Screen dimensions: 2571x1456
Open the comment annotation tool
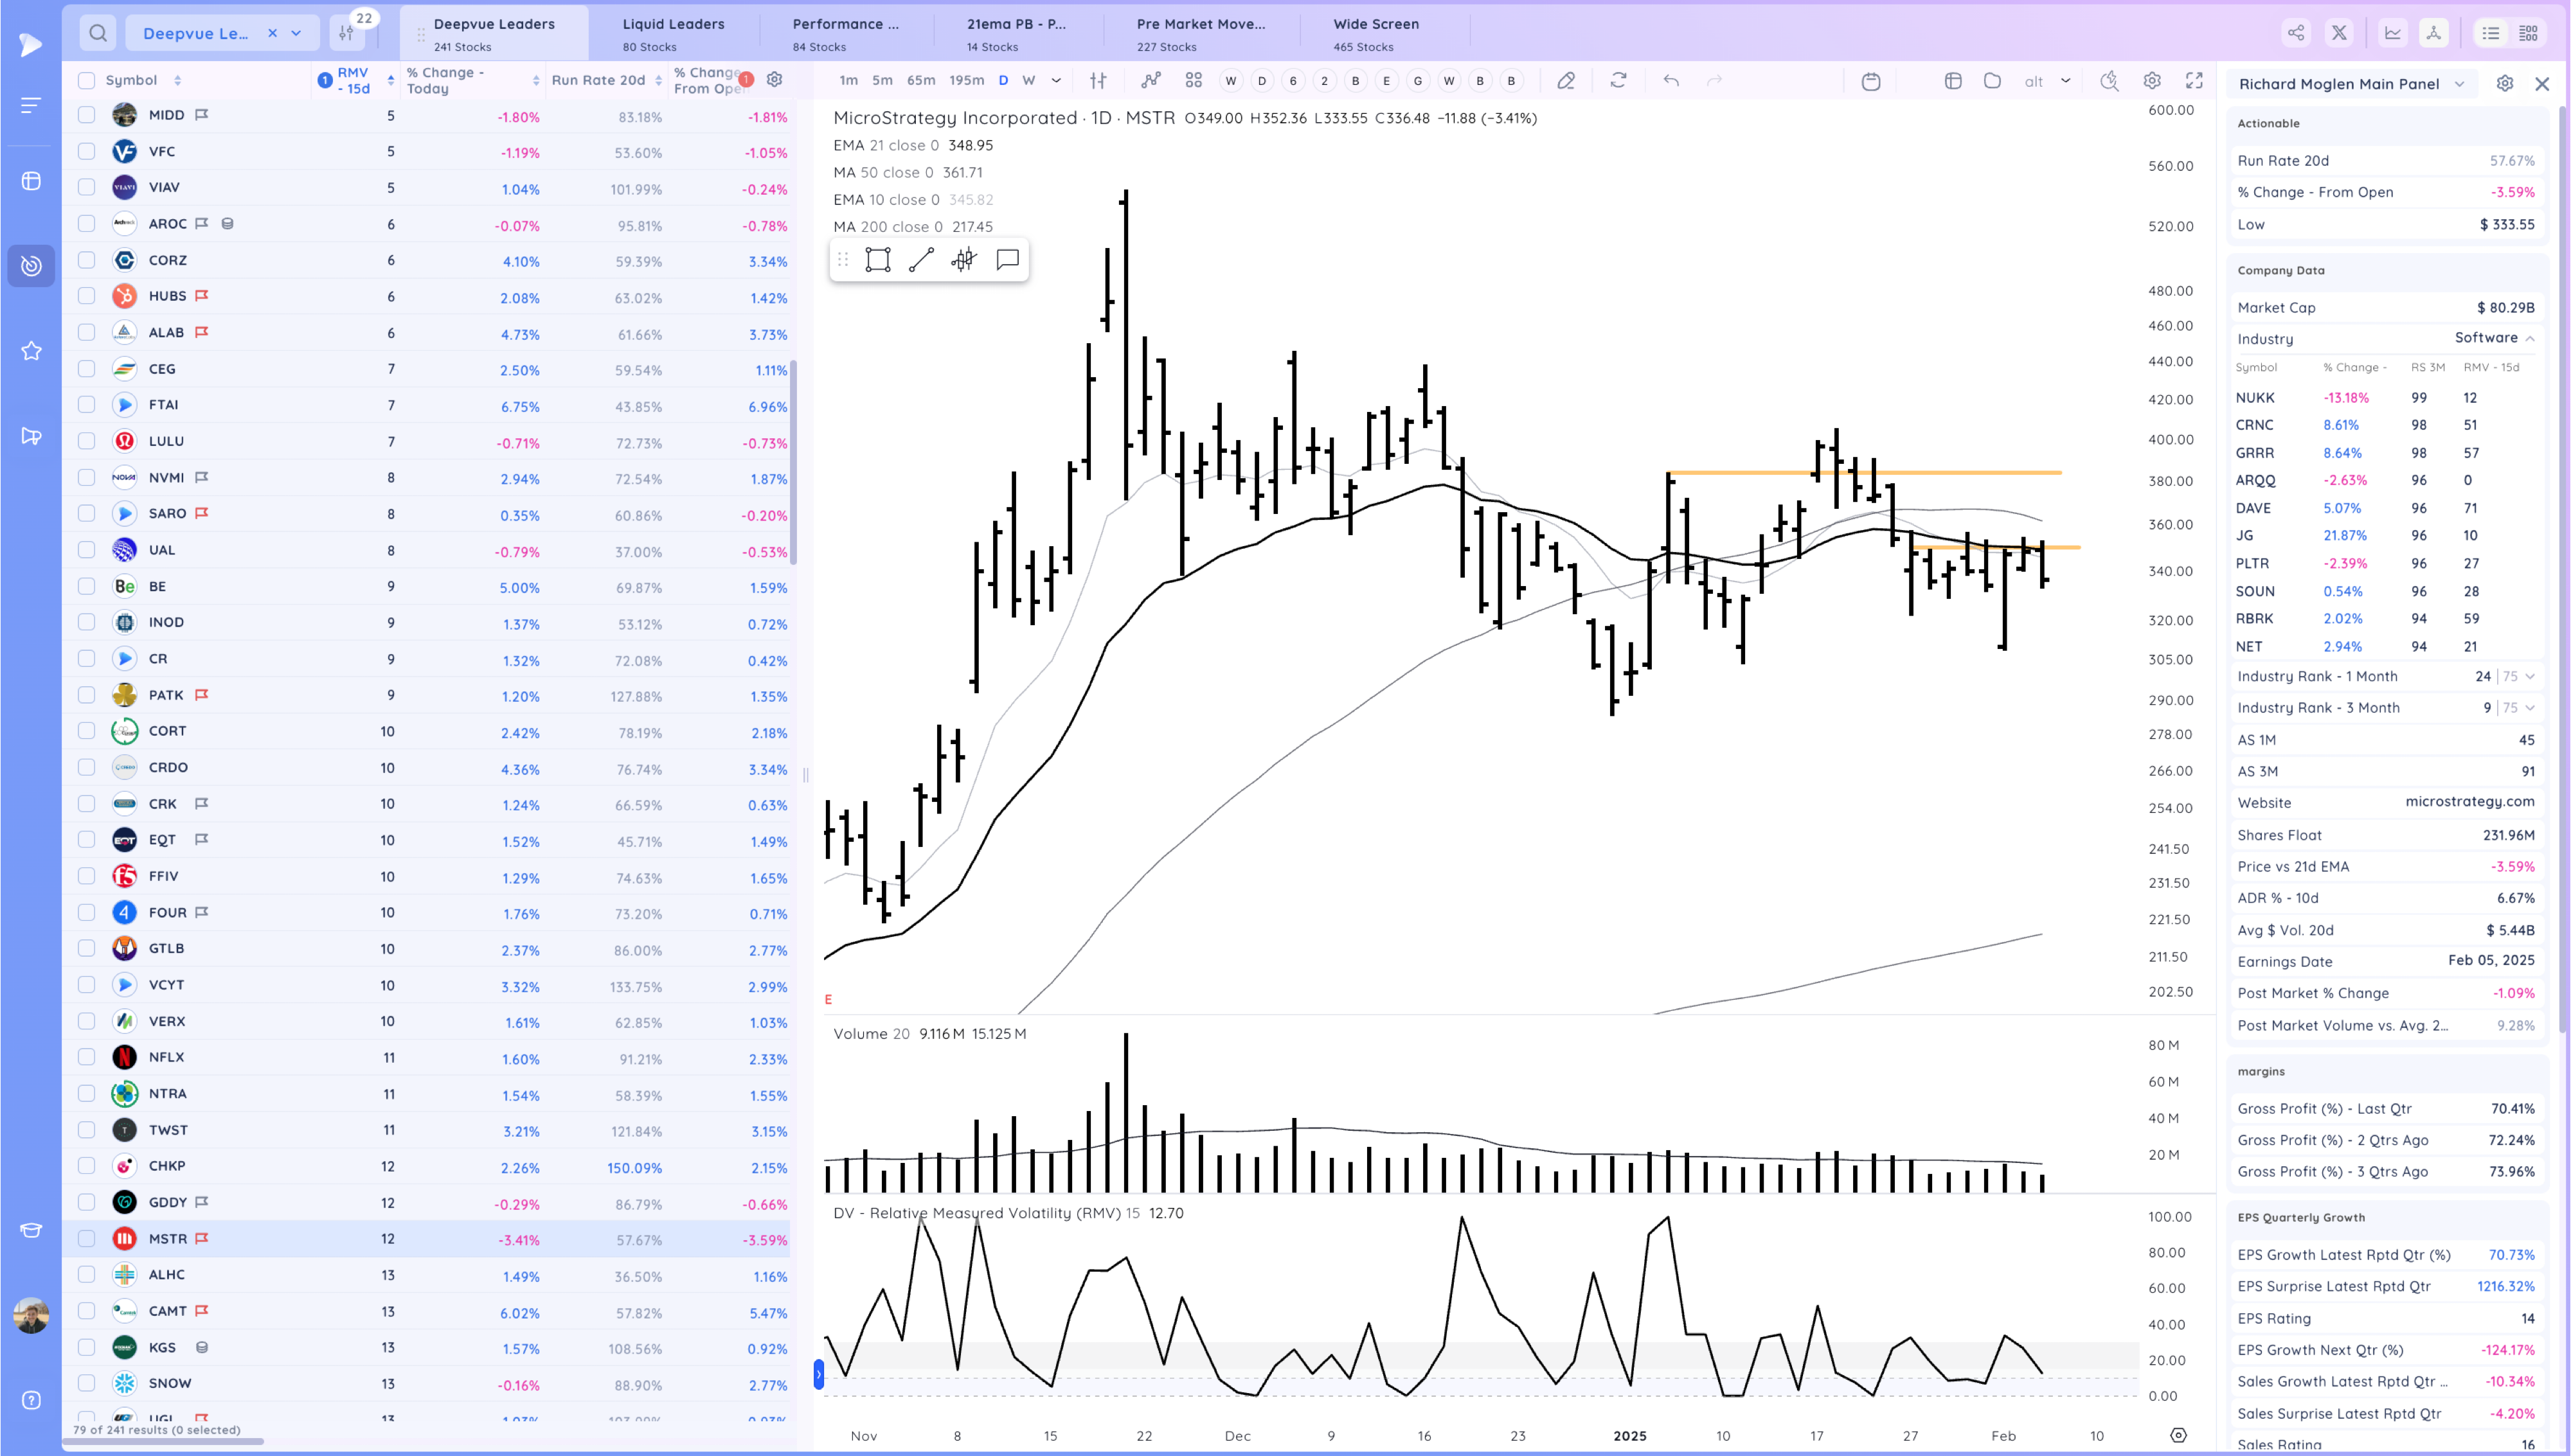click(x=1007, y=260)
